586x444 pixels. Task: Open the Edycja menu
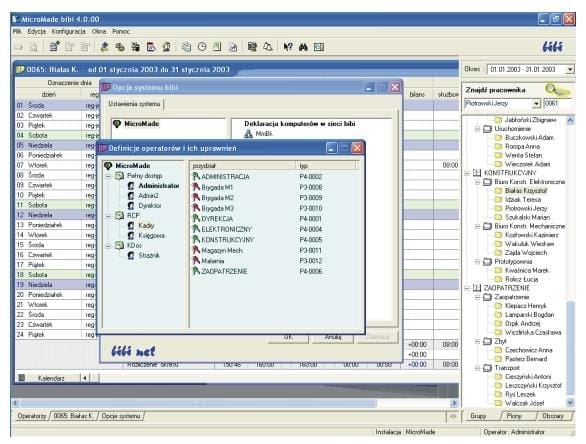(x=37, y=31)
